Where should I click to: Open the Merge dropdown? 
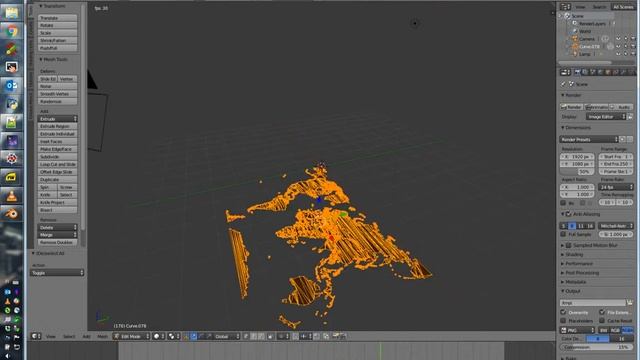point(58,235)
